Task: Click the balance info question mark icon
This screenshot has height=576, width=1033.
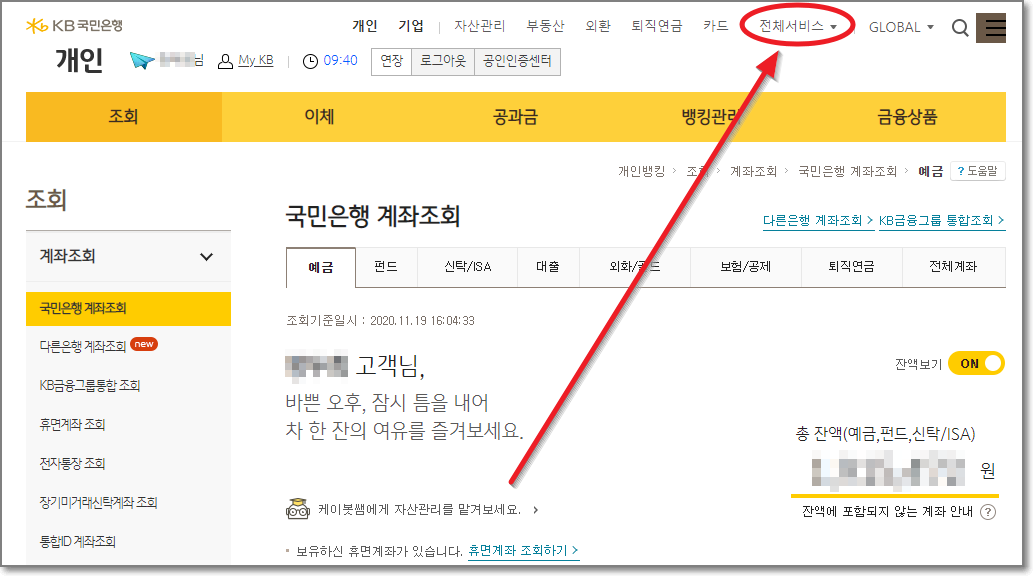Action: pos(988,512)
